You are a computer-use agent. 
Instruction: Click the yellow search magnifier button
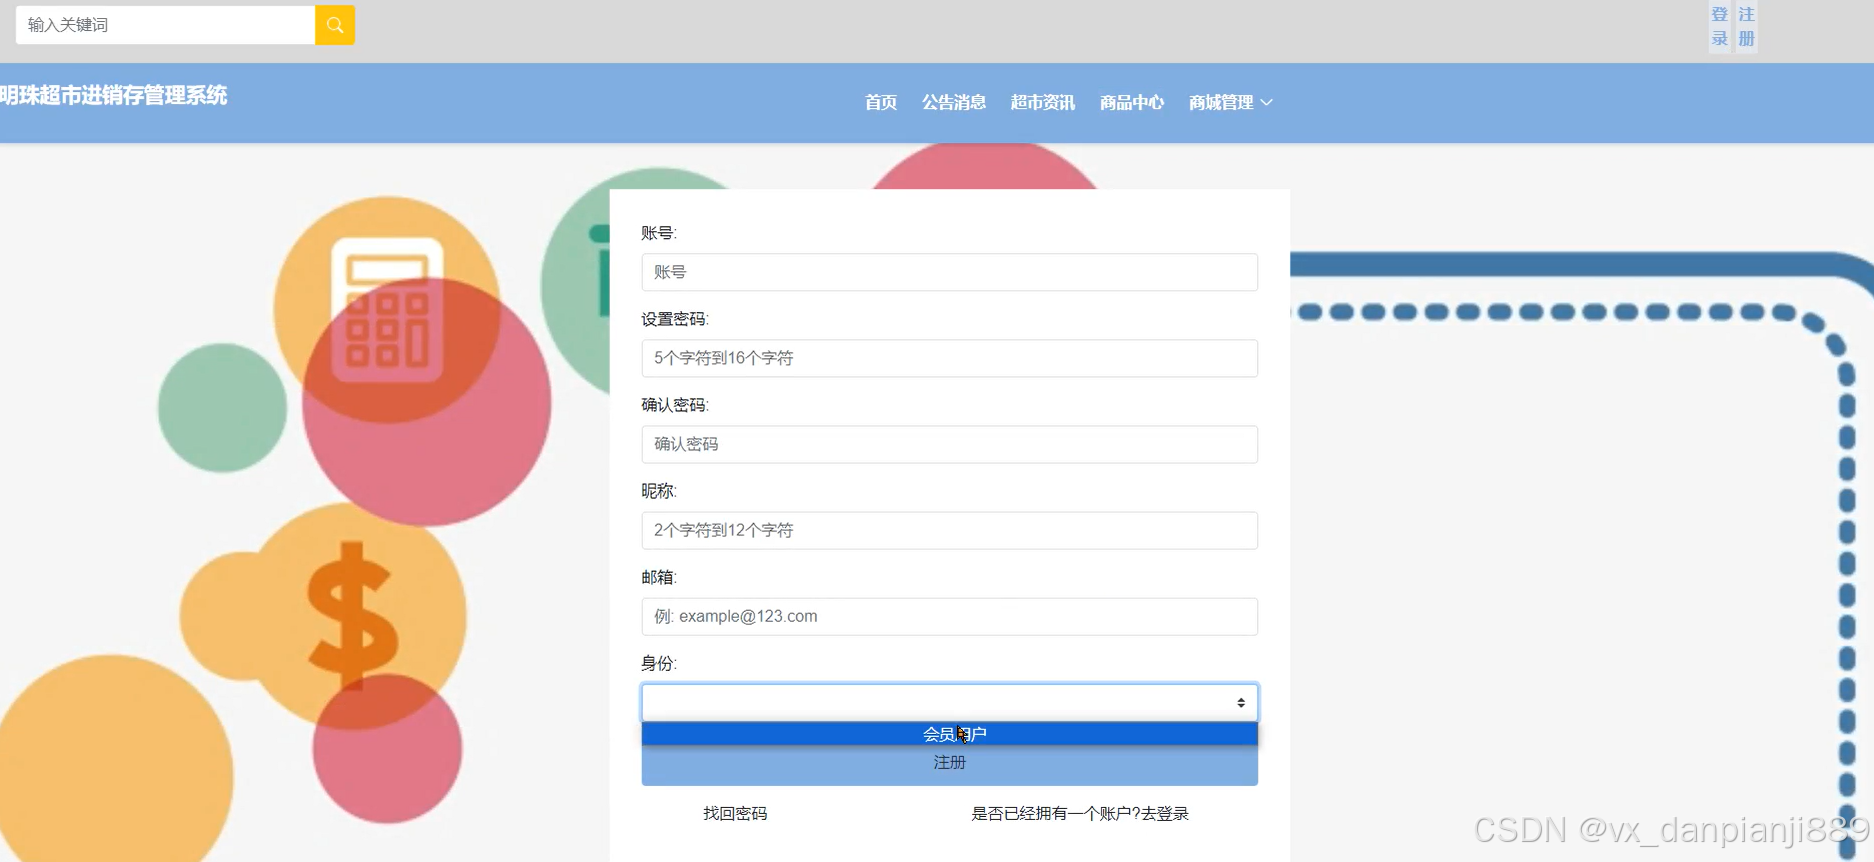(335, 25)
